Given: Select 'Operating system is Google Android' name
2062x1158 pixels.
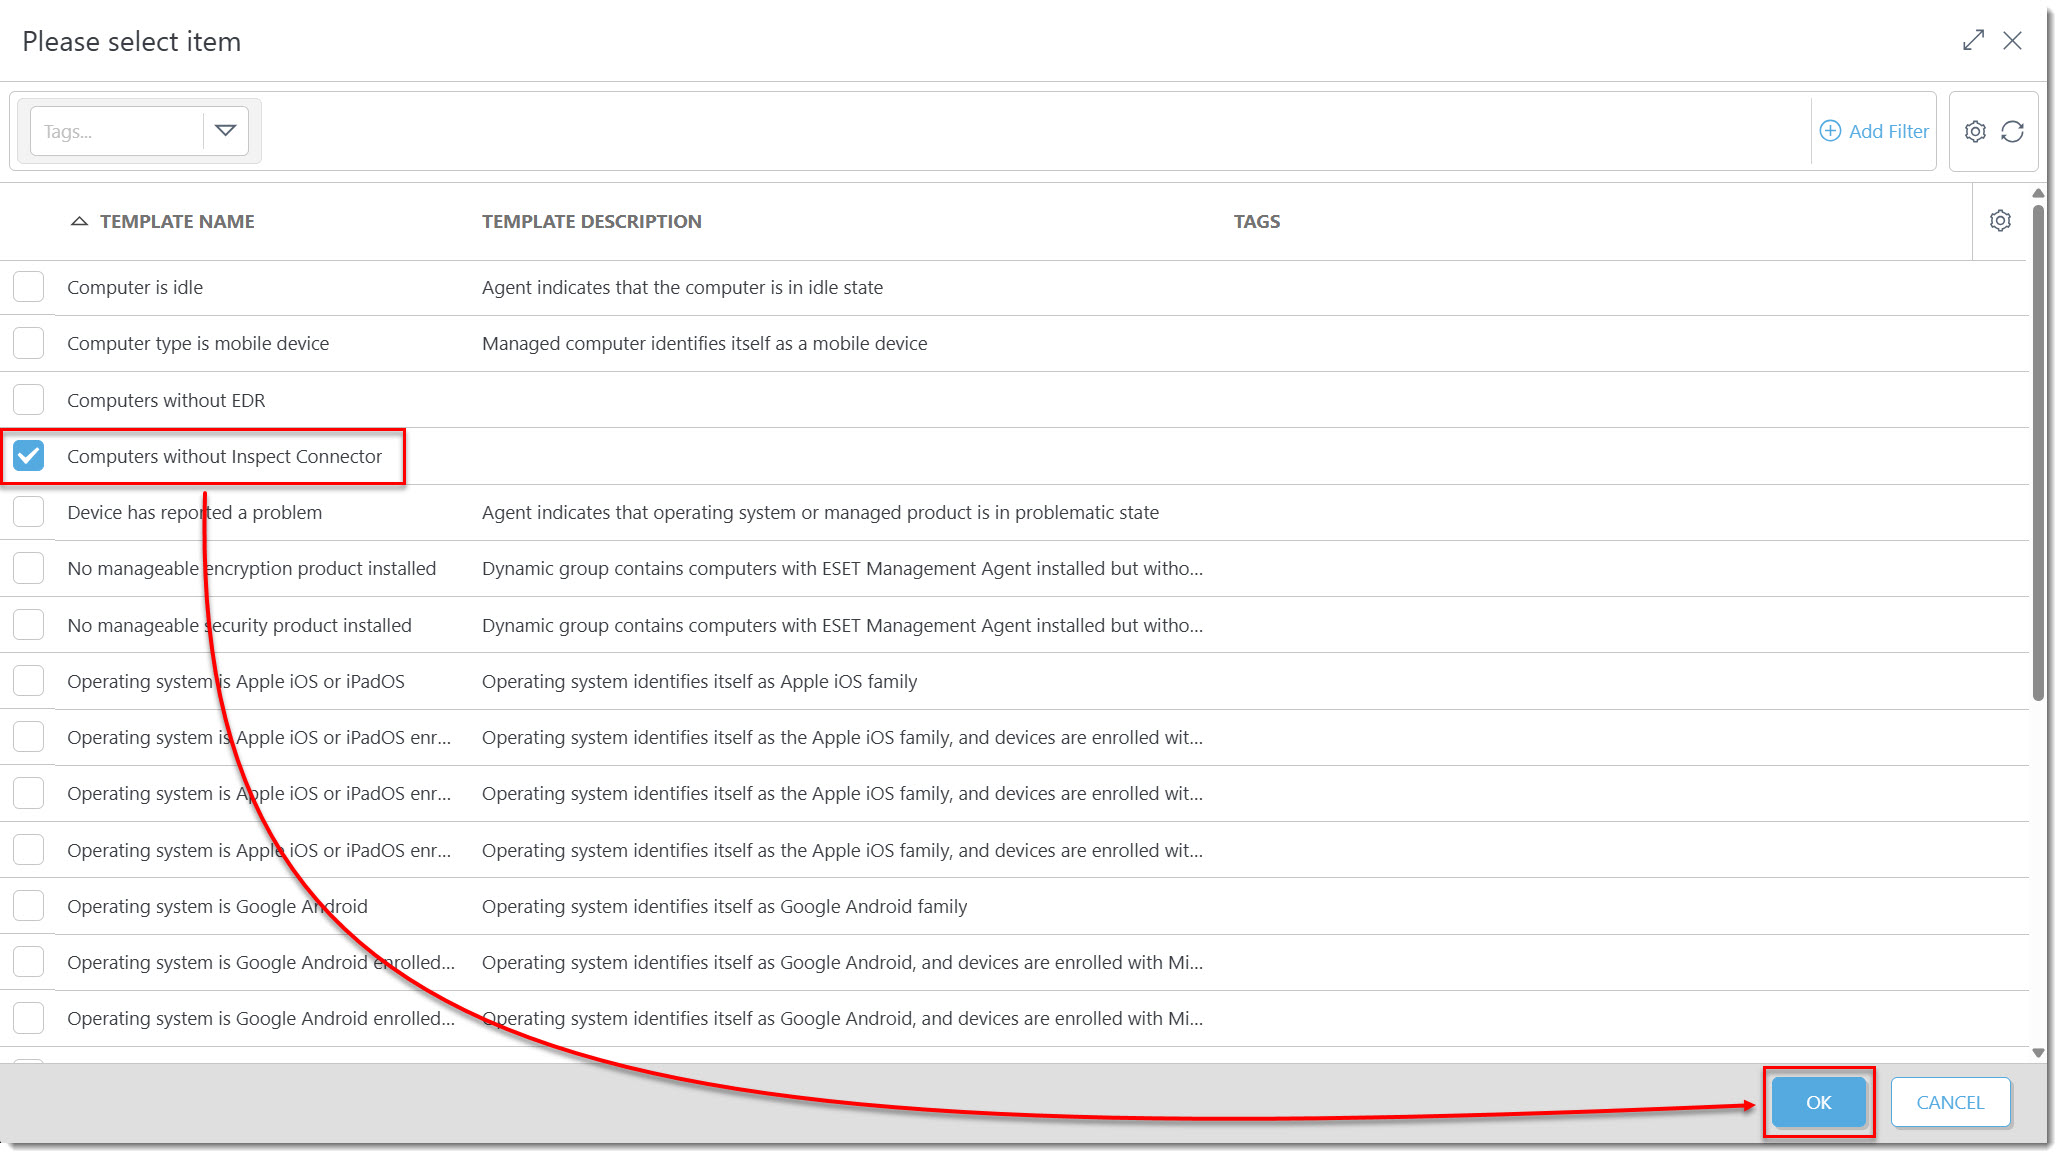Looking at the screenshot, I should [217, 906].
